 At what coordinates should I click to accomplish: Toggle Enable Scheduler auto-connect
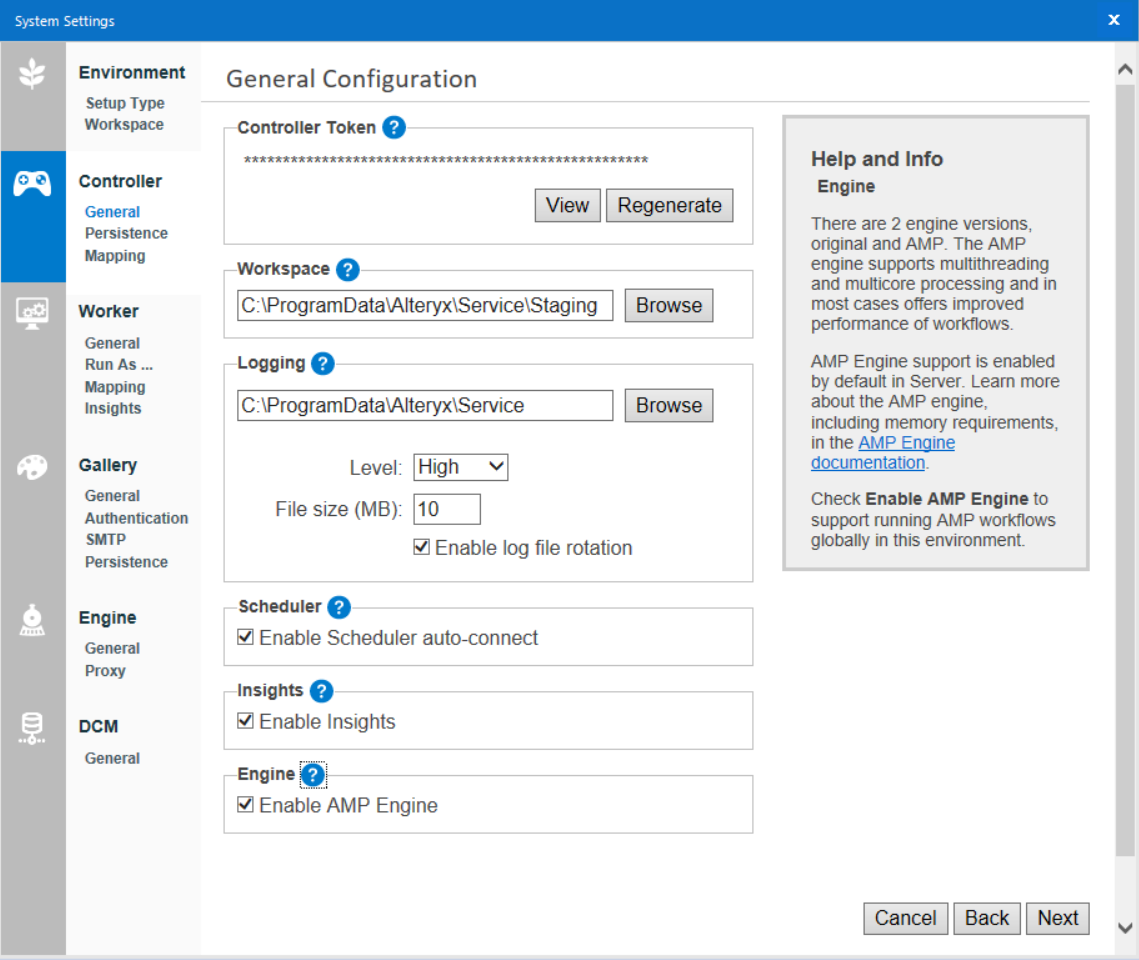[245, 637]
